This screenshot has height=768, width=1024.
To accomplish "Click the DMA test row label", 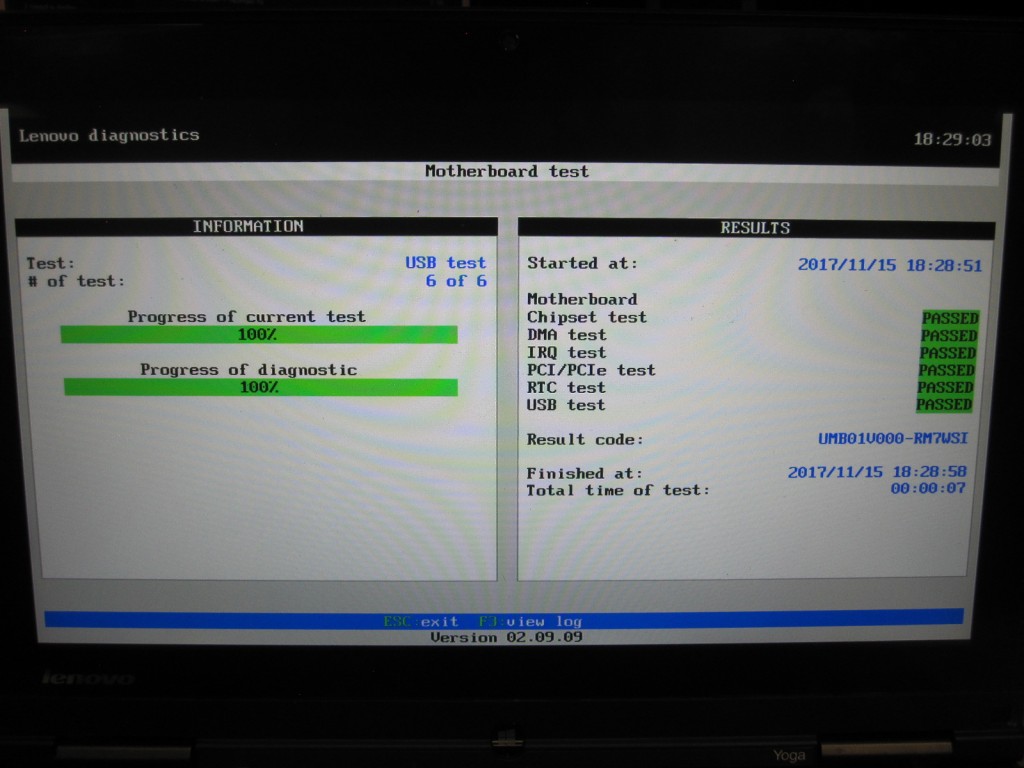I will point(566,335).
